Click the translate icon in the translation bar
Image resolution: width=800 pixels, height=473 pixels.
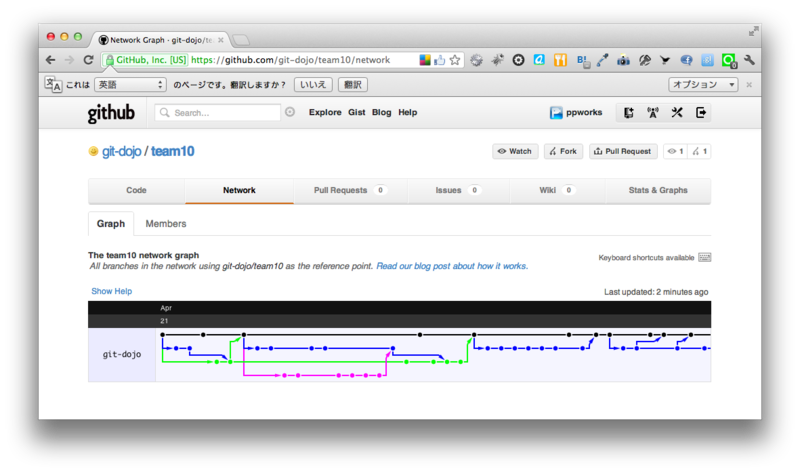click(53, 84)
